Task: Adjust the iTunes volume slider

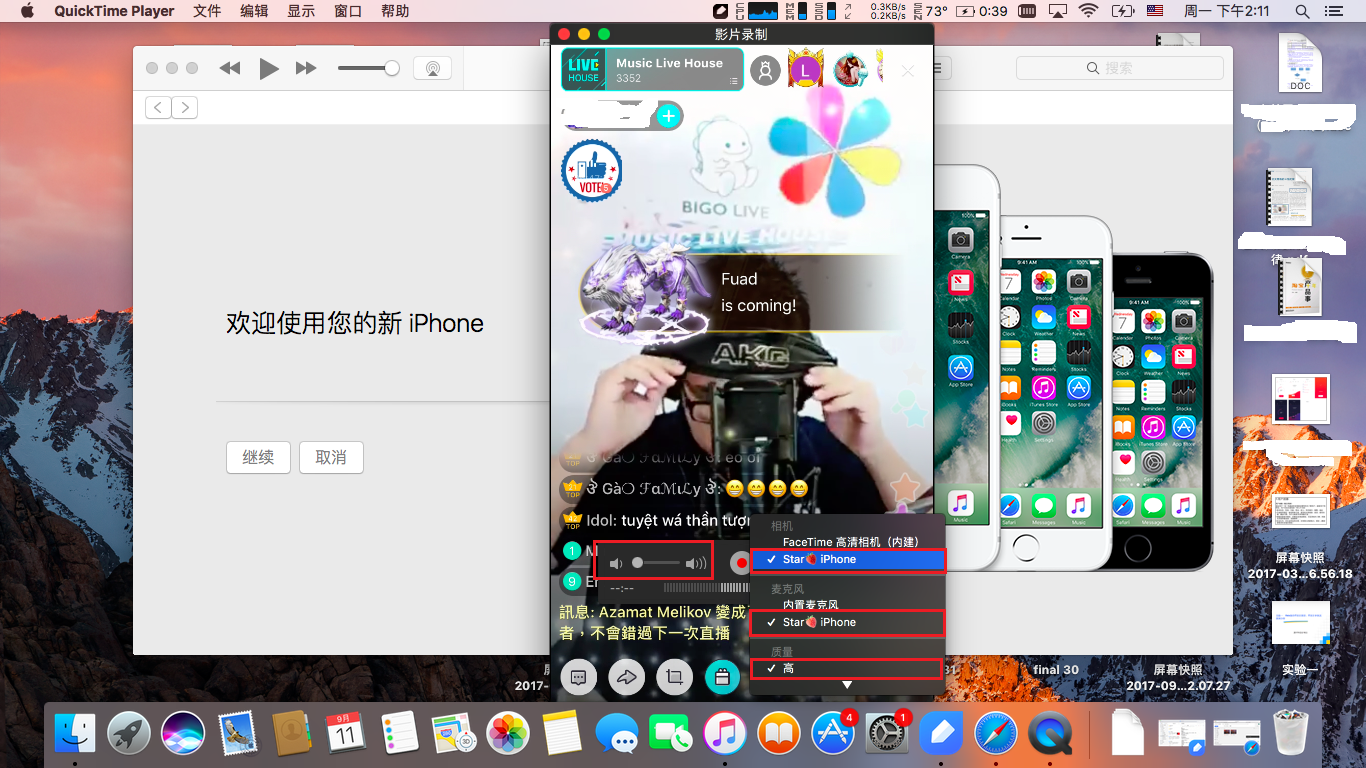Action: pyautogui.click(x=368, y=68)
